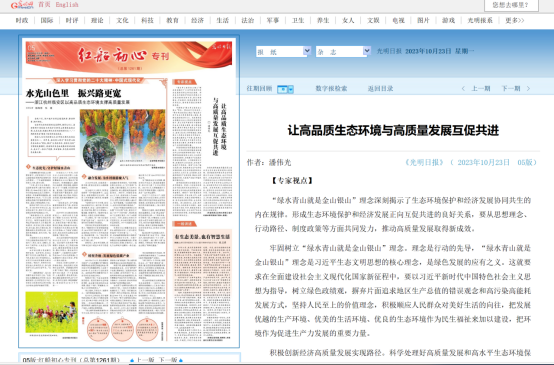Select the 光明报系 menu item
The image size is (554, 365).
(x=480, y=20)
